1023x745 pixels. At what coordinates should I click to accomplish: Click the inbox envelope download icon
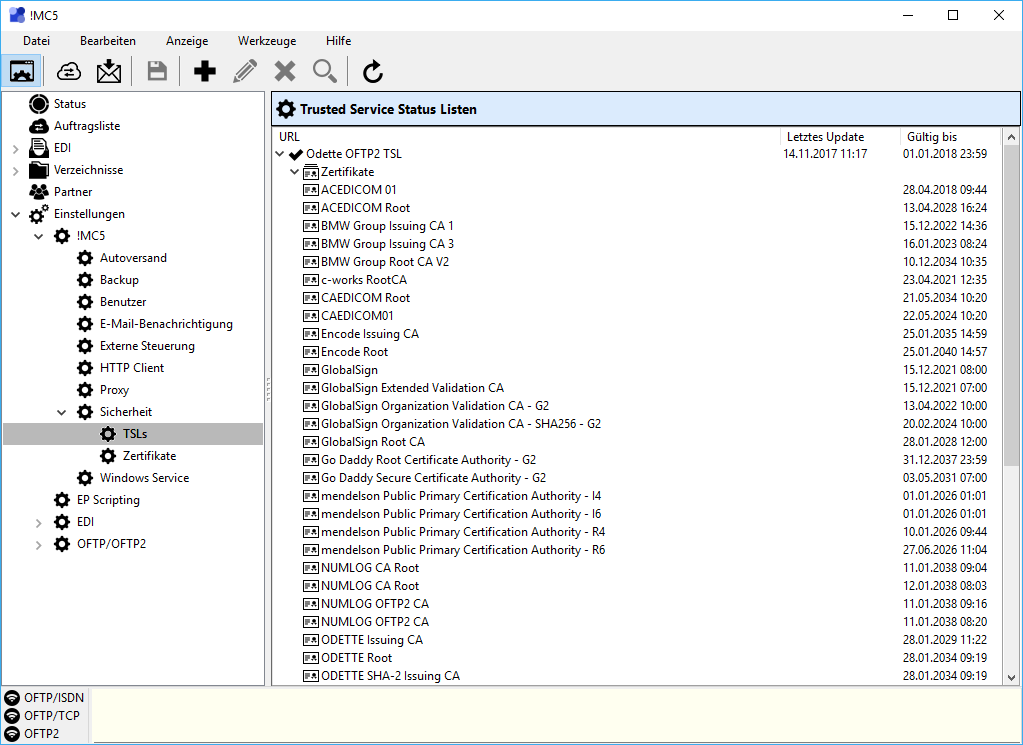[109, 71]
